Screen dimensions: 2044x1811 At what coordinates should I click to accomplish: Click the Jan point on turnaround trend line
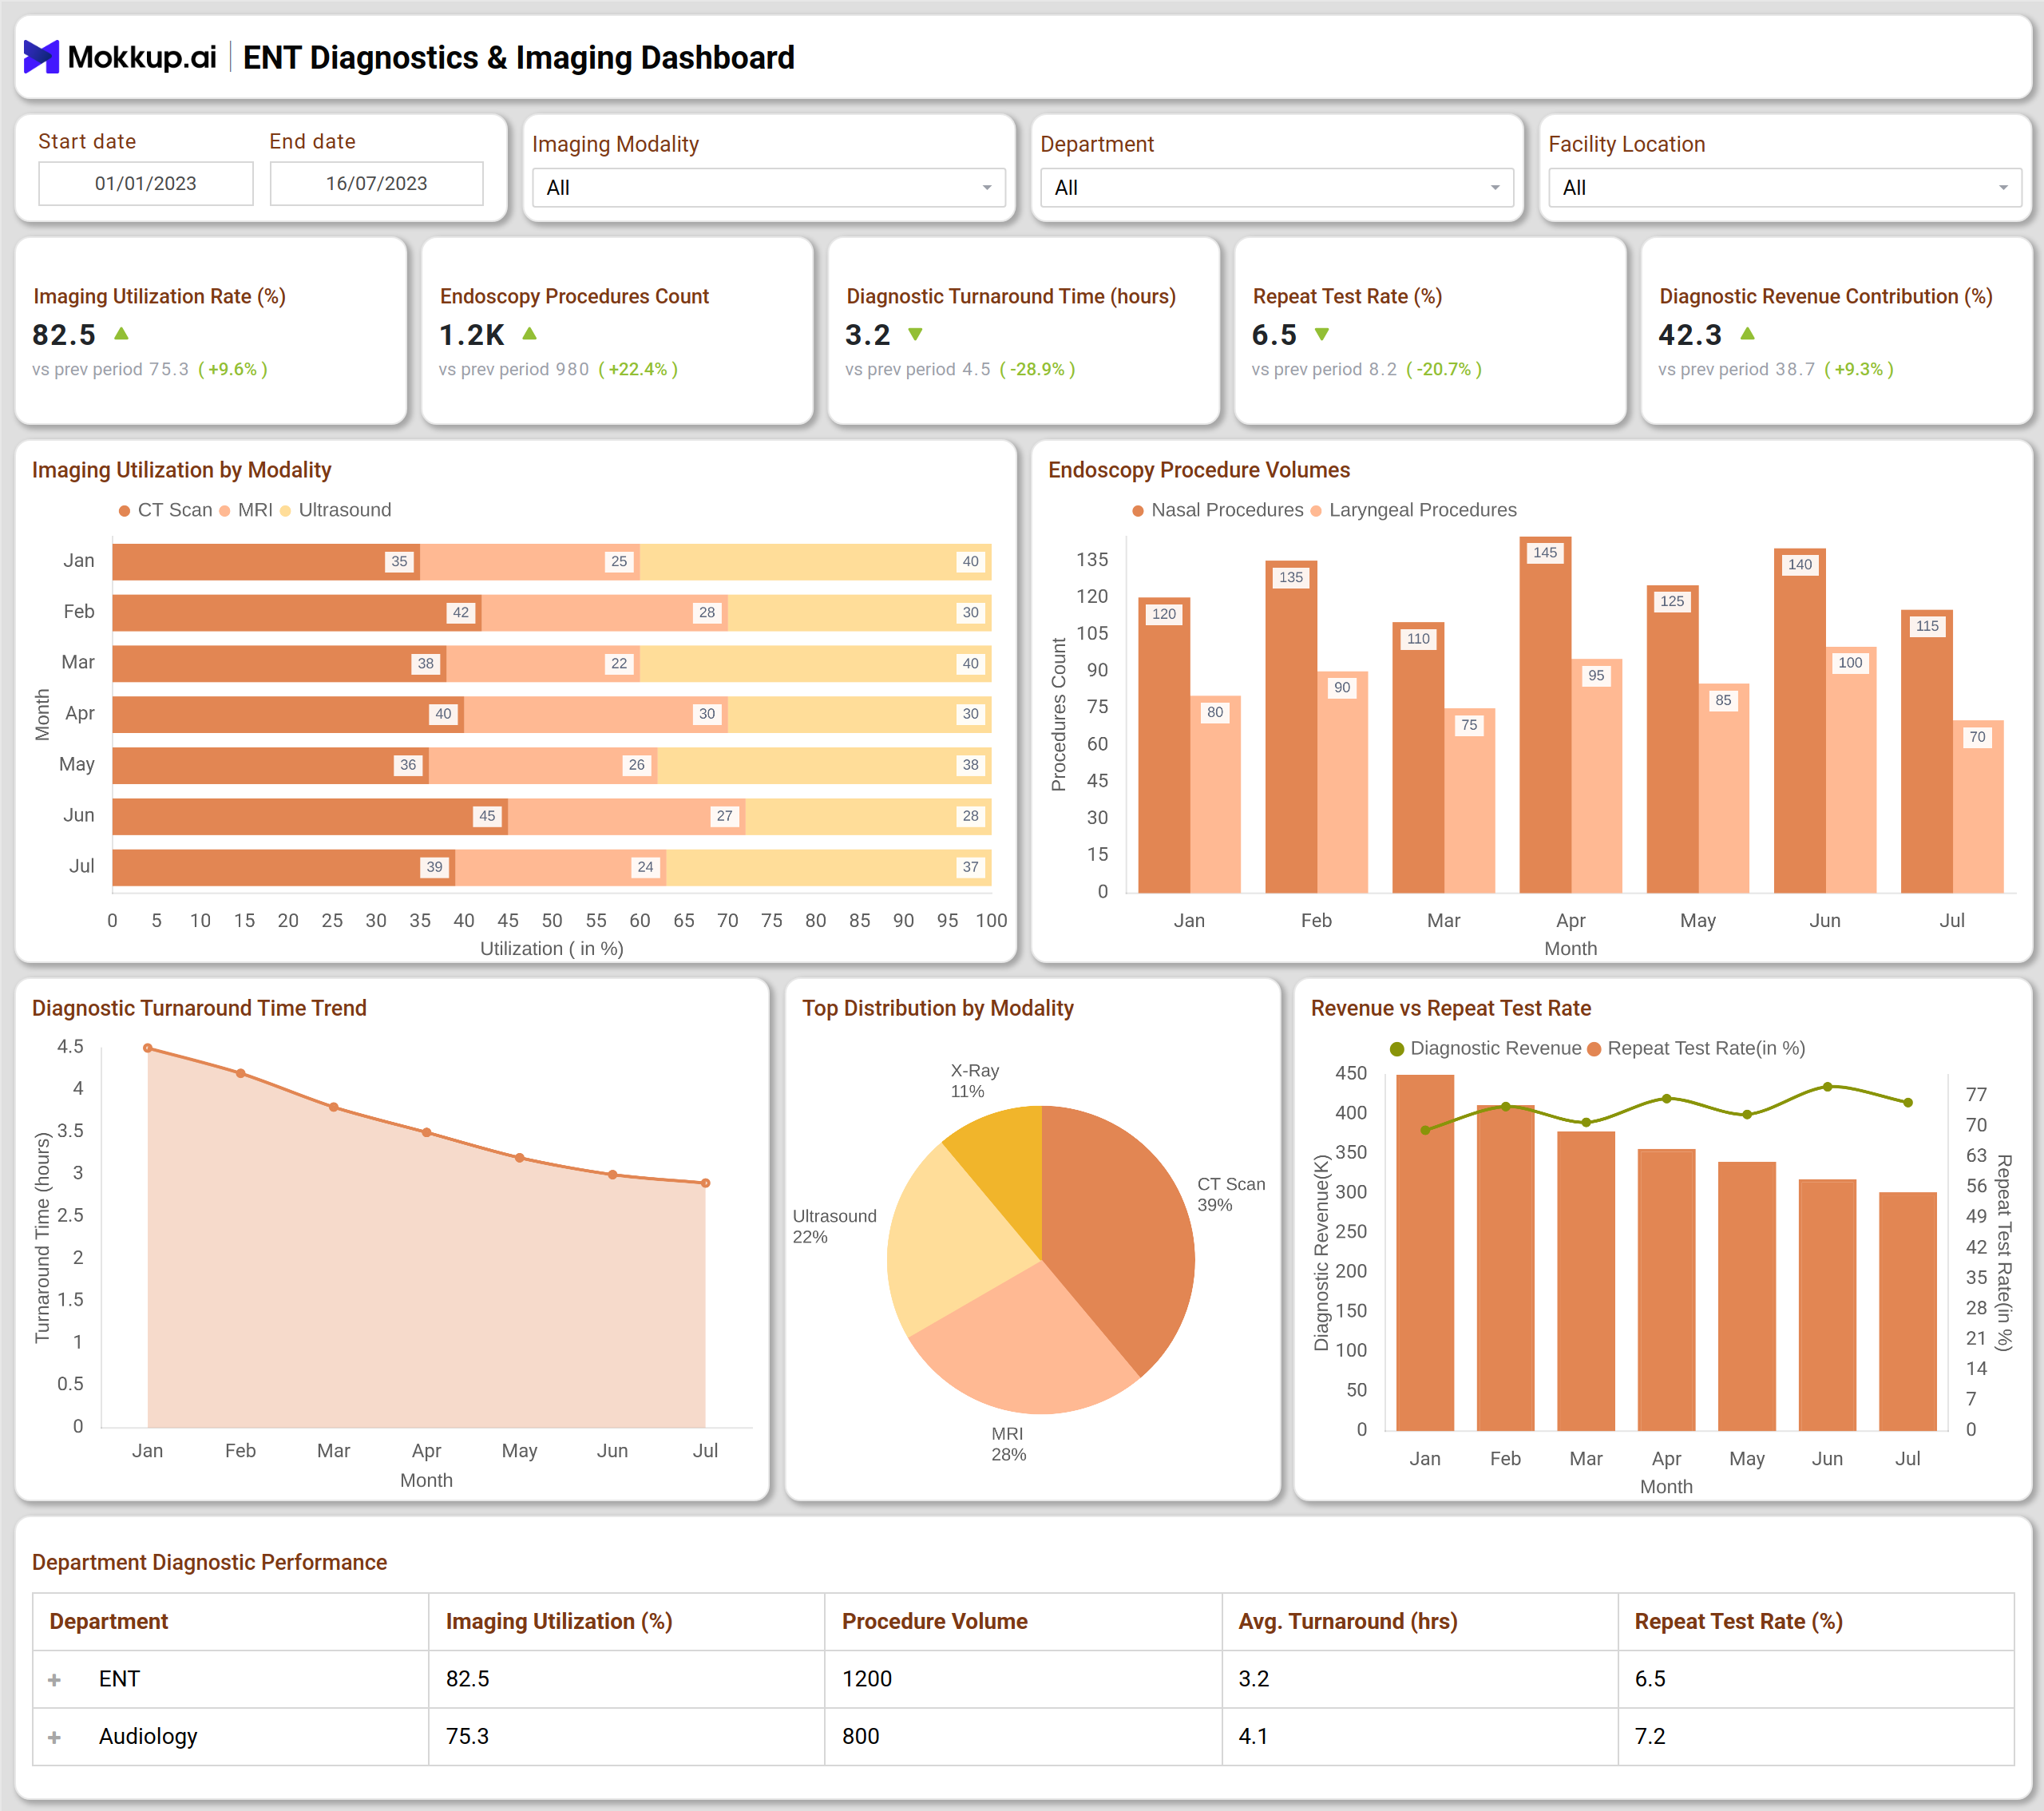click(x=148, y=1048)
